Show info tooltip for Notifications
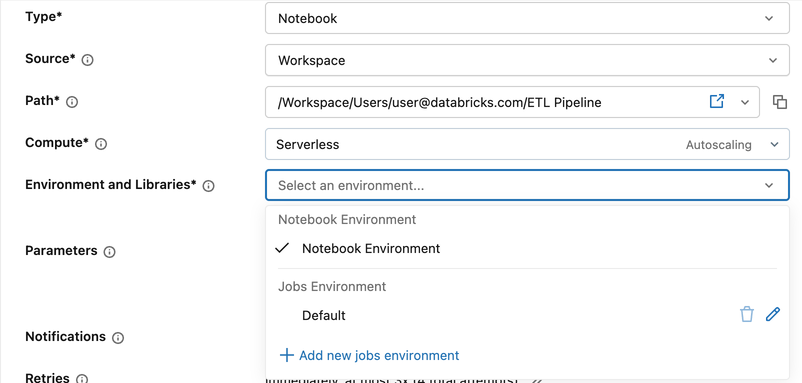Image resolution: width=802 pixels, height=383 pixels. [118, 337]
